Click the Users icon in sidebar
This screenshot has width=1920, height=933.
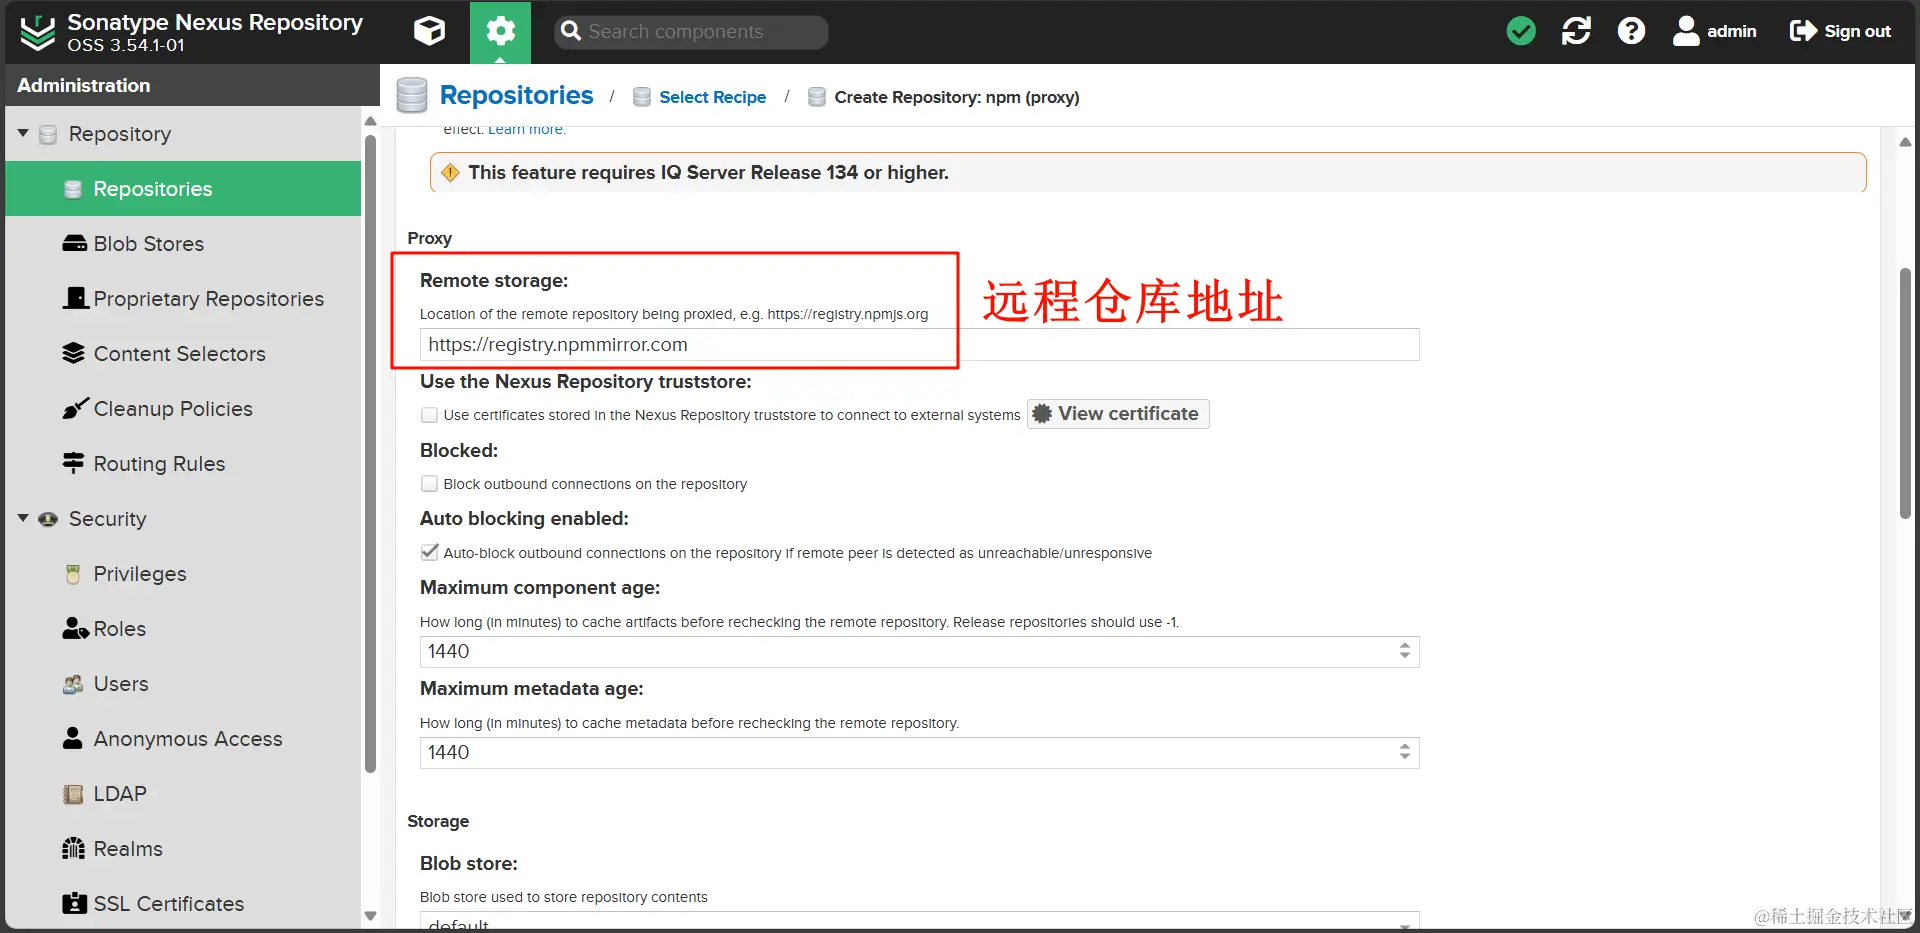coord(73,684)
